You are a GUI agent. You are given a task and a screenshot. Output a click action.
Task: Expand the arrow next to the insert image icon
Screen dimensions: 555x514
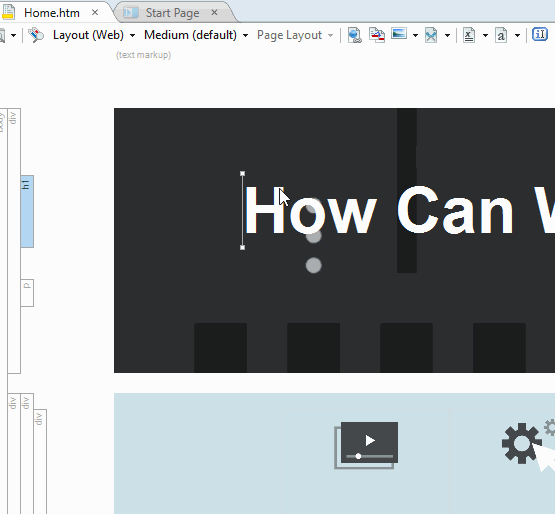415,35
